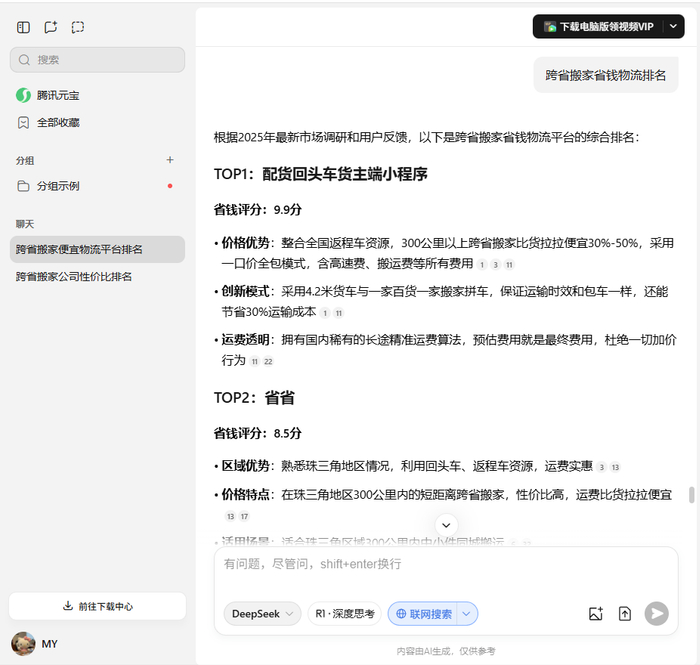Click 下载电脑版领视频VIP button
Viewport: 700px width, 665px height.
click(598, 26)
